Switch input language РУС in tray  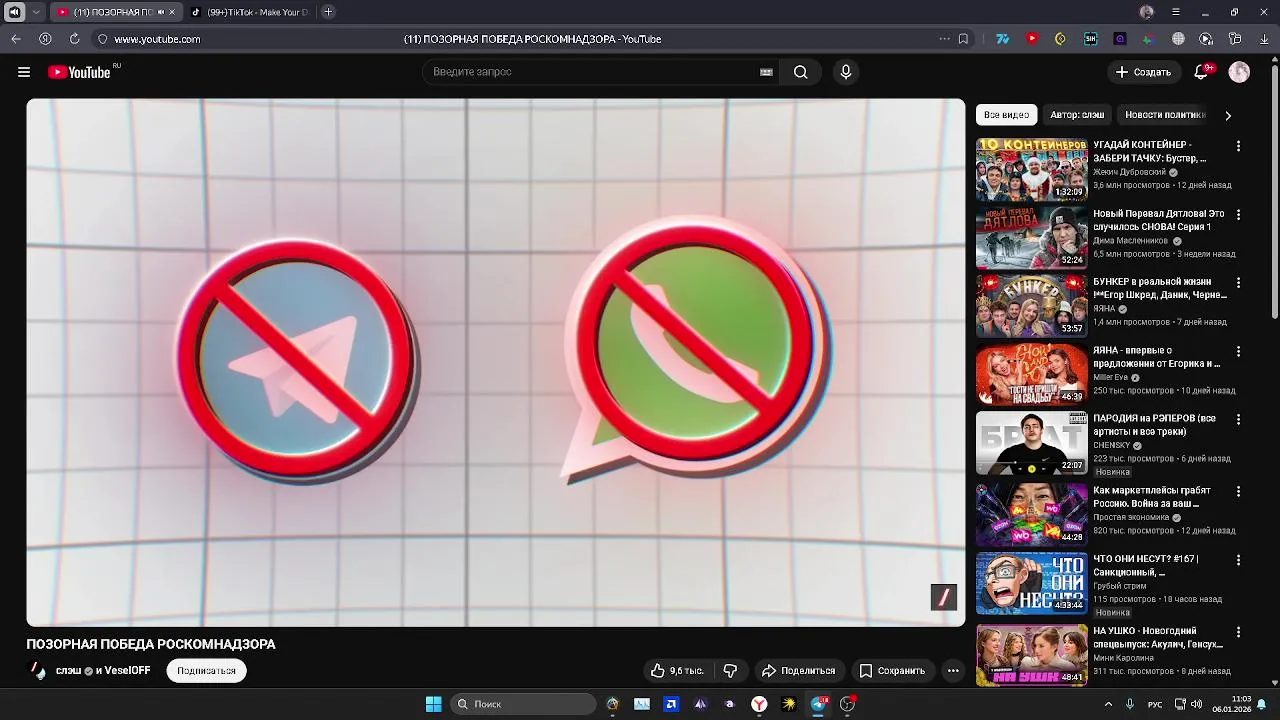1155,704
